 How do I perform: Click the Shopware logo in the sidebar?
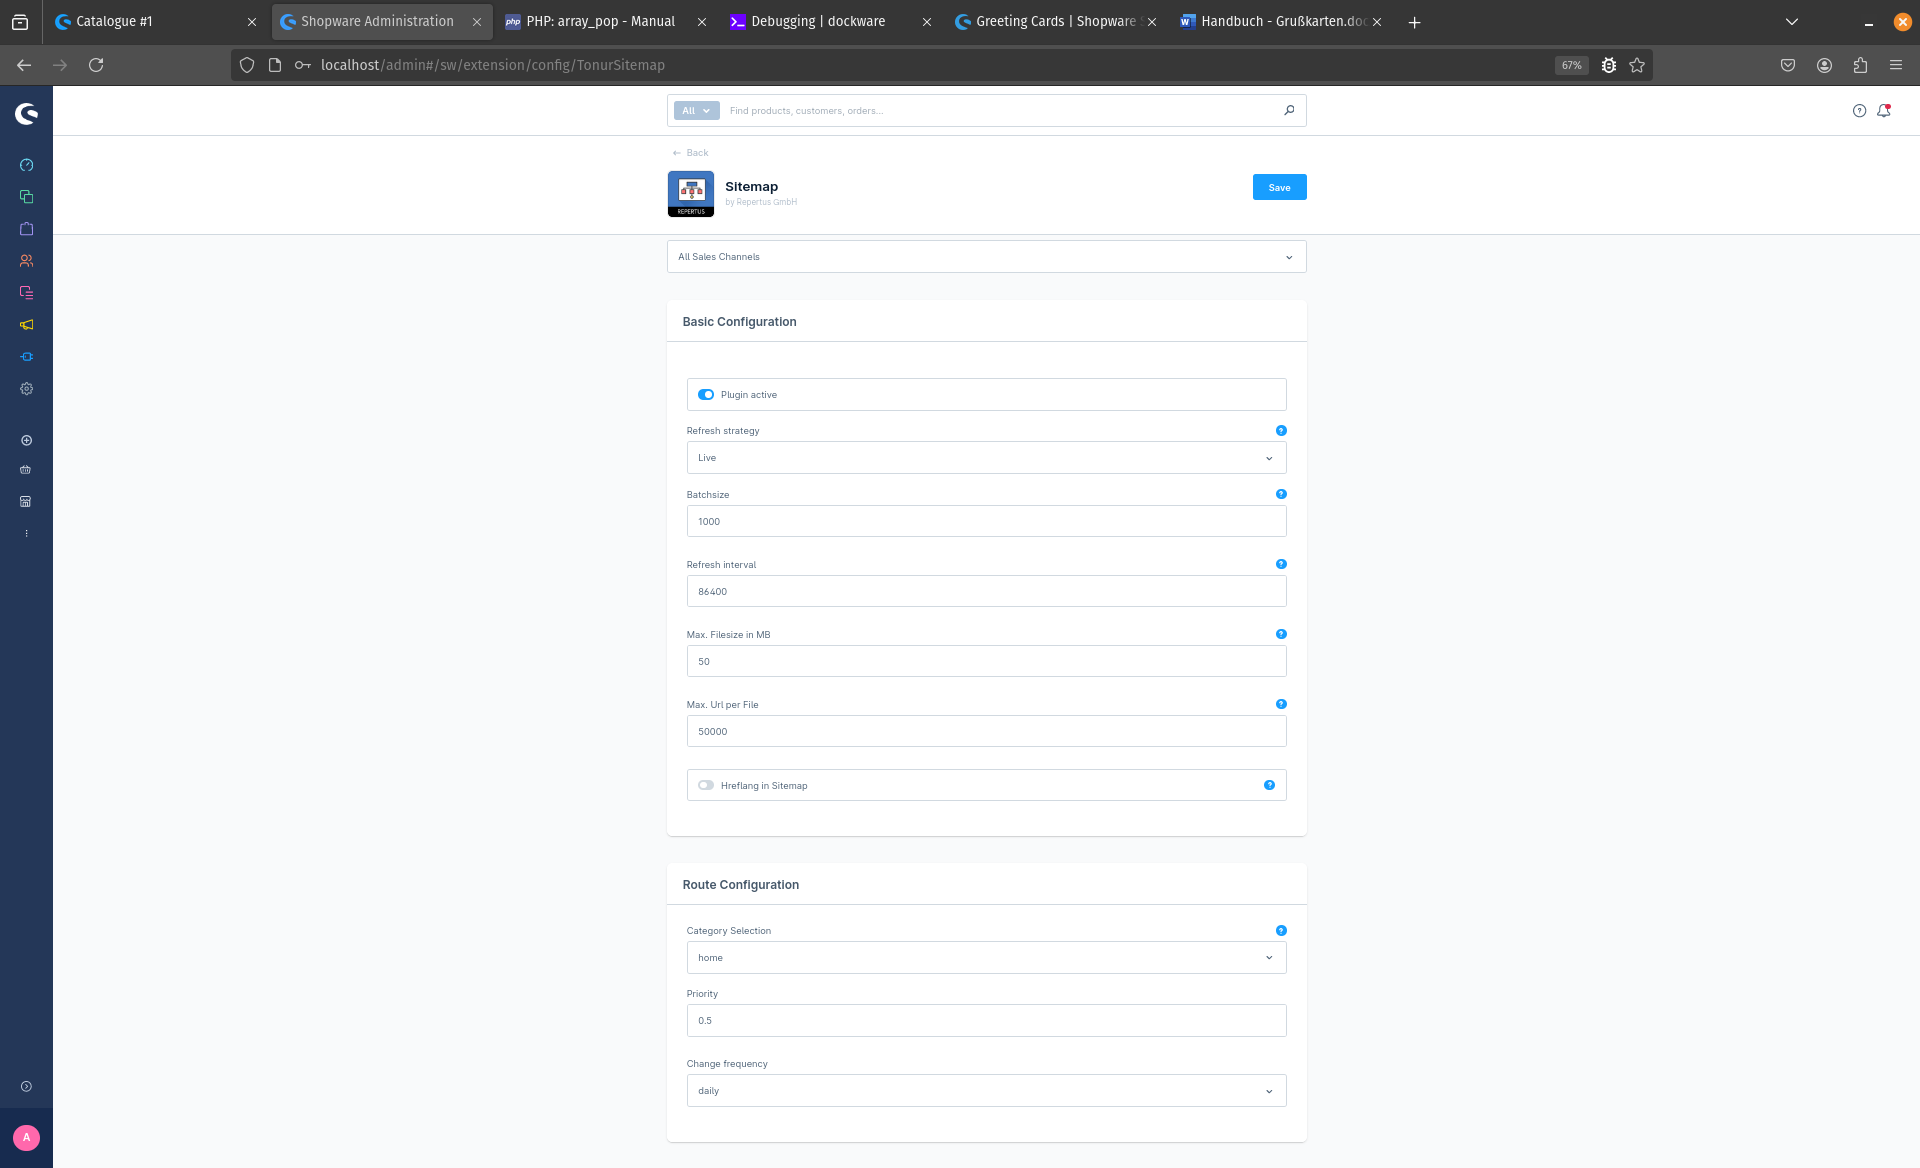click(x=26, y=114)
